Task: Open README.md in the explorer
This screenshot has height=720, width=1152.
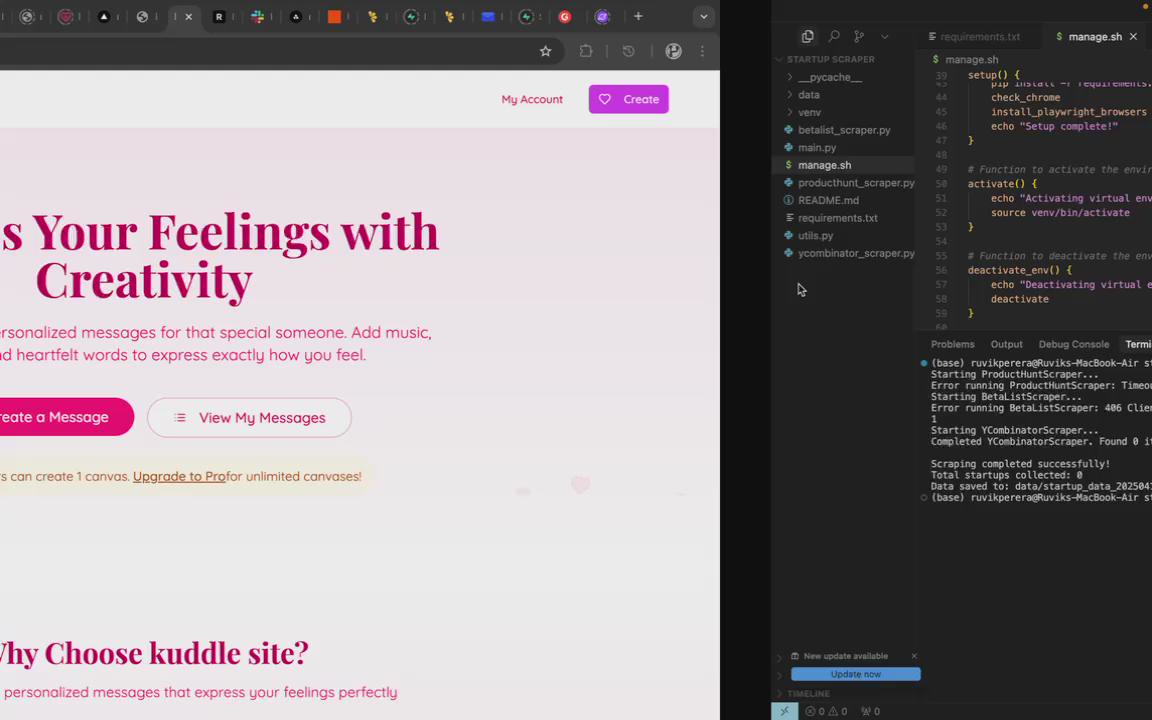Action: click(828, 201)
